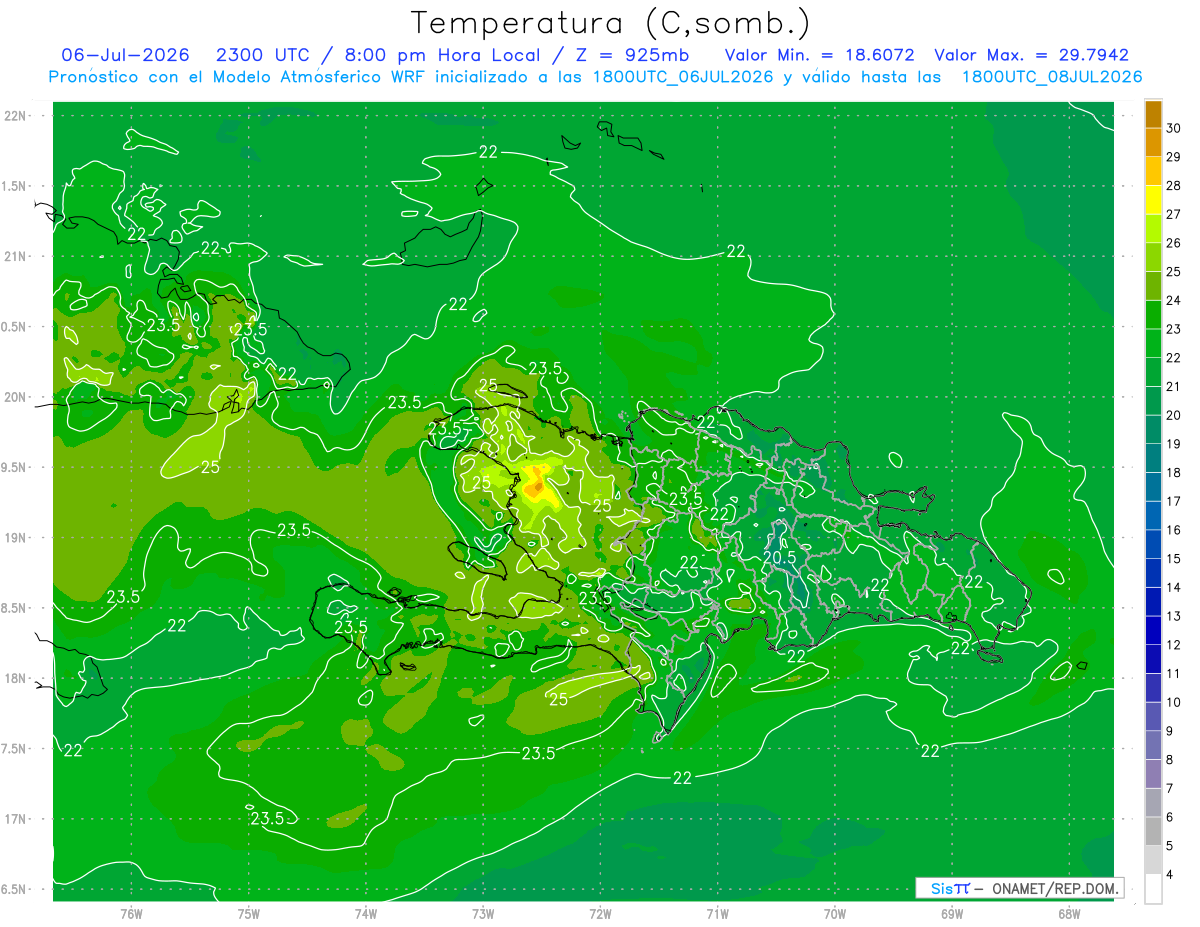The image size is (1200, 927).
Task: Click the orange temperature hotspot over northern Haiti
Action: pyautogui.click(x=536, y=485)
